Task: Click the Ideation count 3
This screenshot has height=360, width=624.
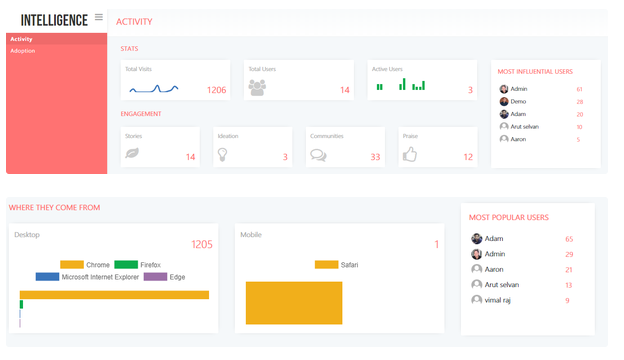Action: click(x=285, y=157)
